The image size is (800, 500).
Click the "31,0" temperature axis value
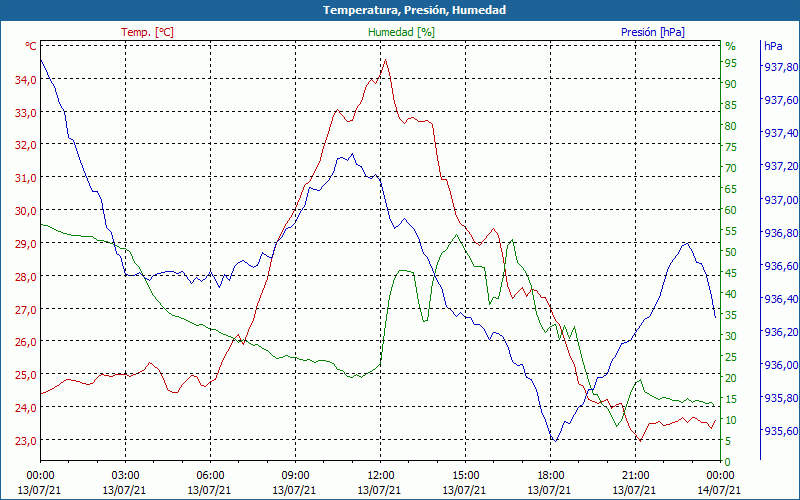[26, 178]
